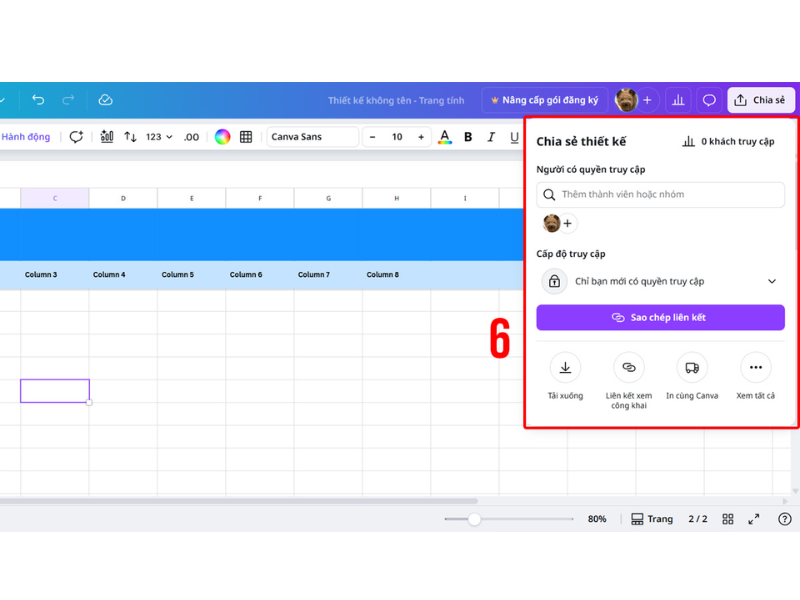The image size is (800, 600).
Task: Open the text color picker
Action: [x=444, y=136]
